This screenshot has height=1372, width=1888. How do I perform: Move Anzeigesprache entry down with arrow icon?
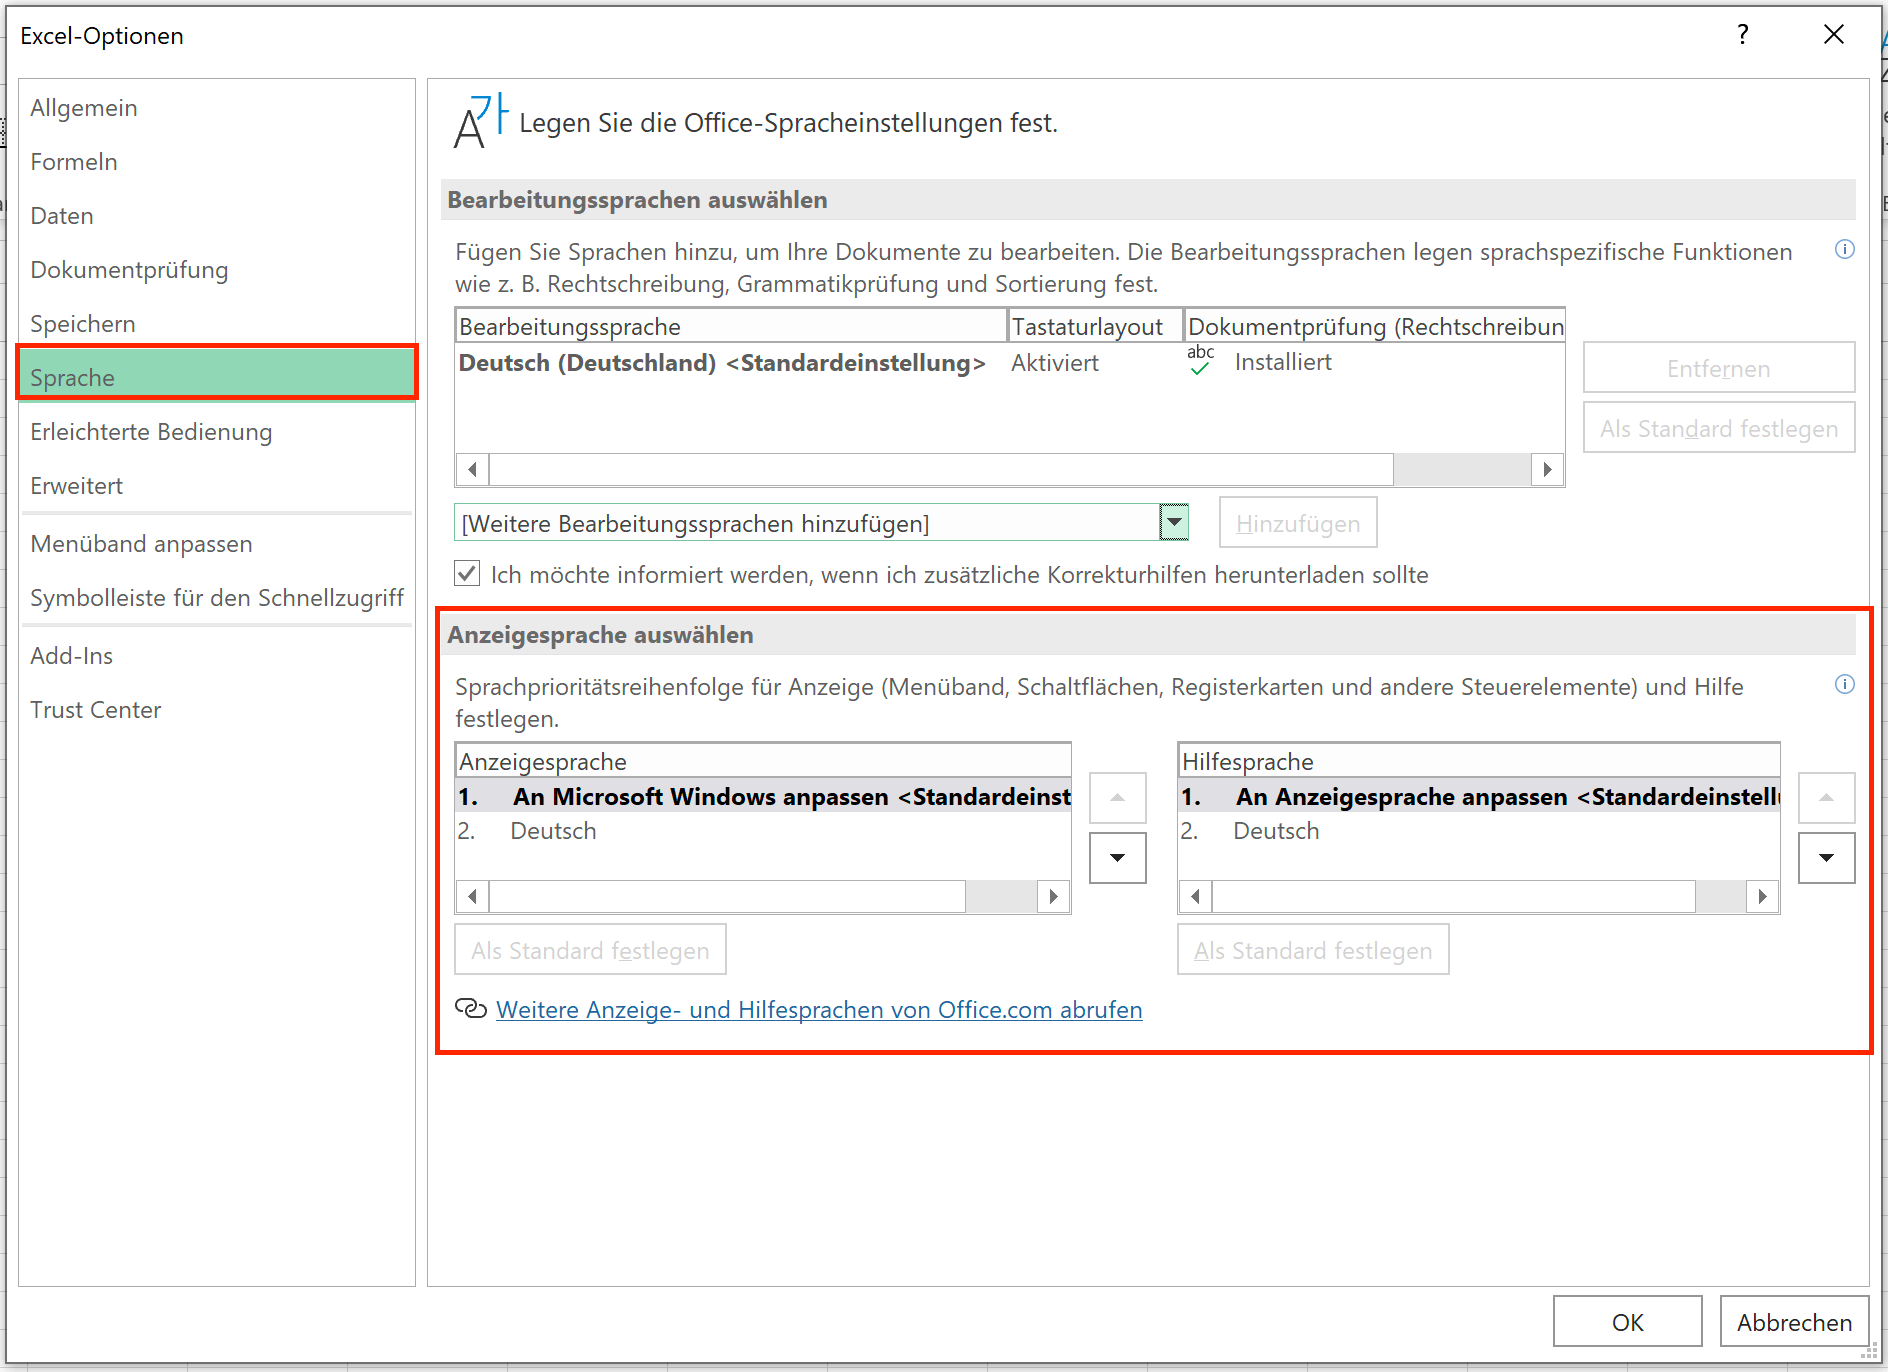tap(1117, 858)
